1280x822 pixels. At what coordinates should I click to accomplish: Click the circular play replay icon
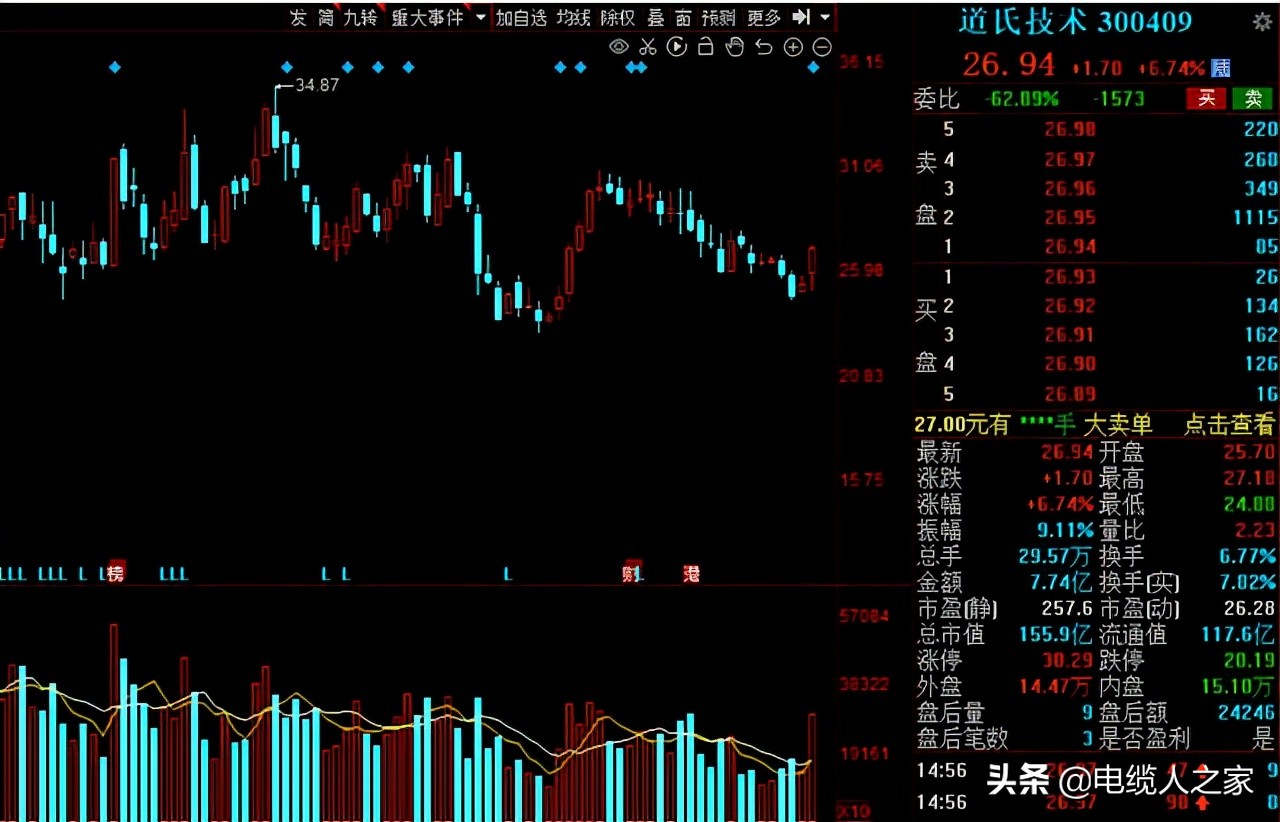tap(676, 46)
